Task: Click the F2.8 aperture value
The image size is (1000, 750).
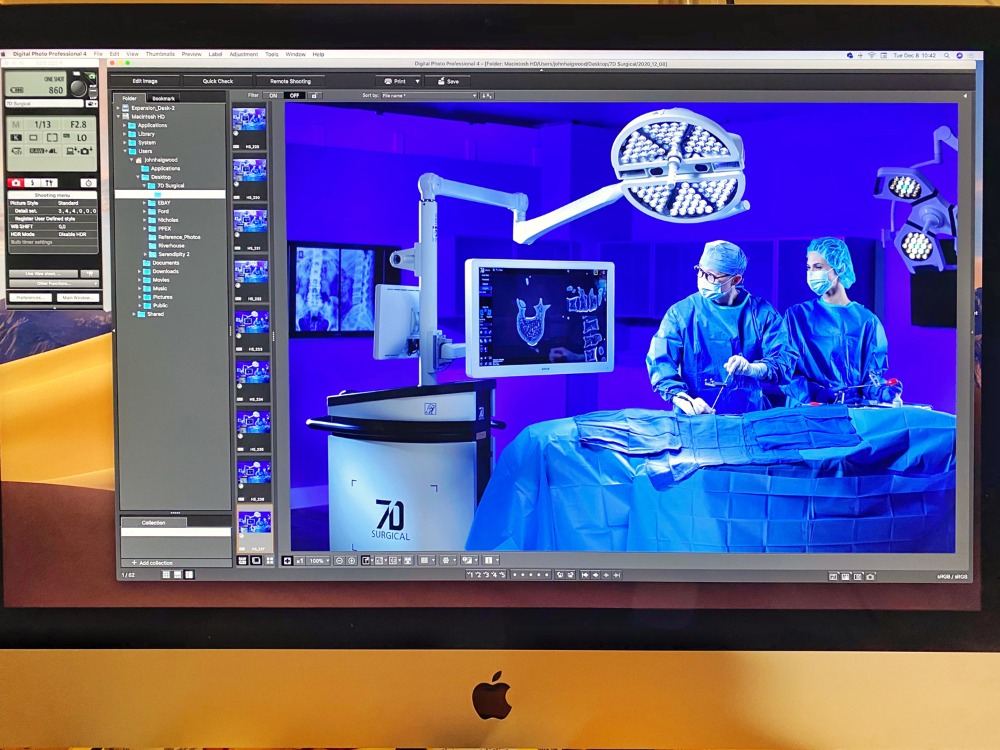Action: pyautogui.click(x=78, y=124)
